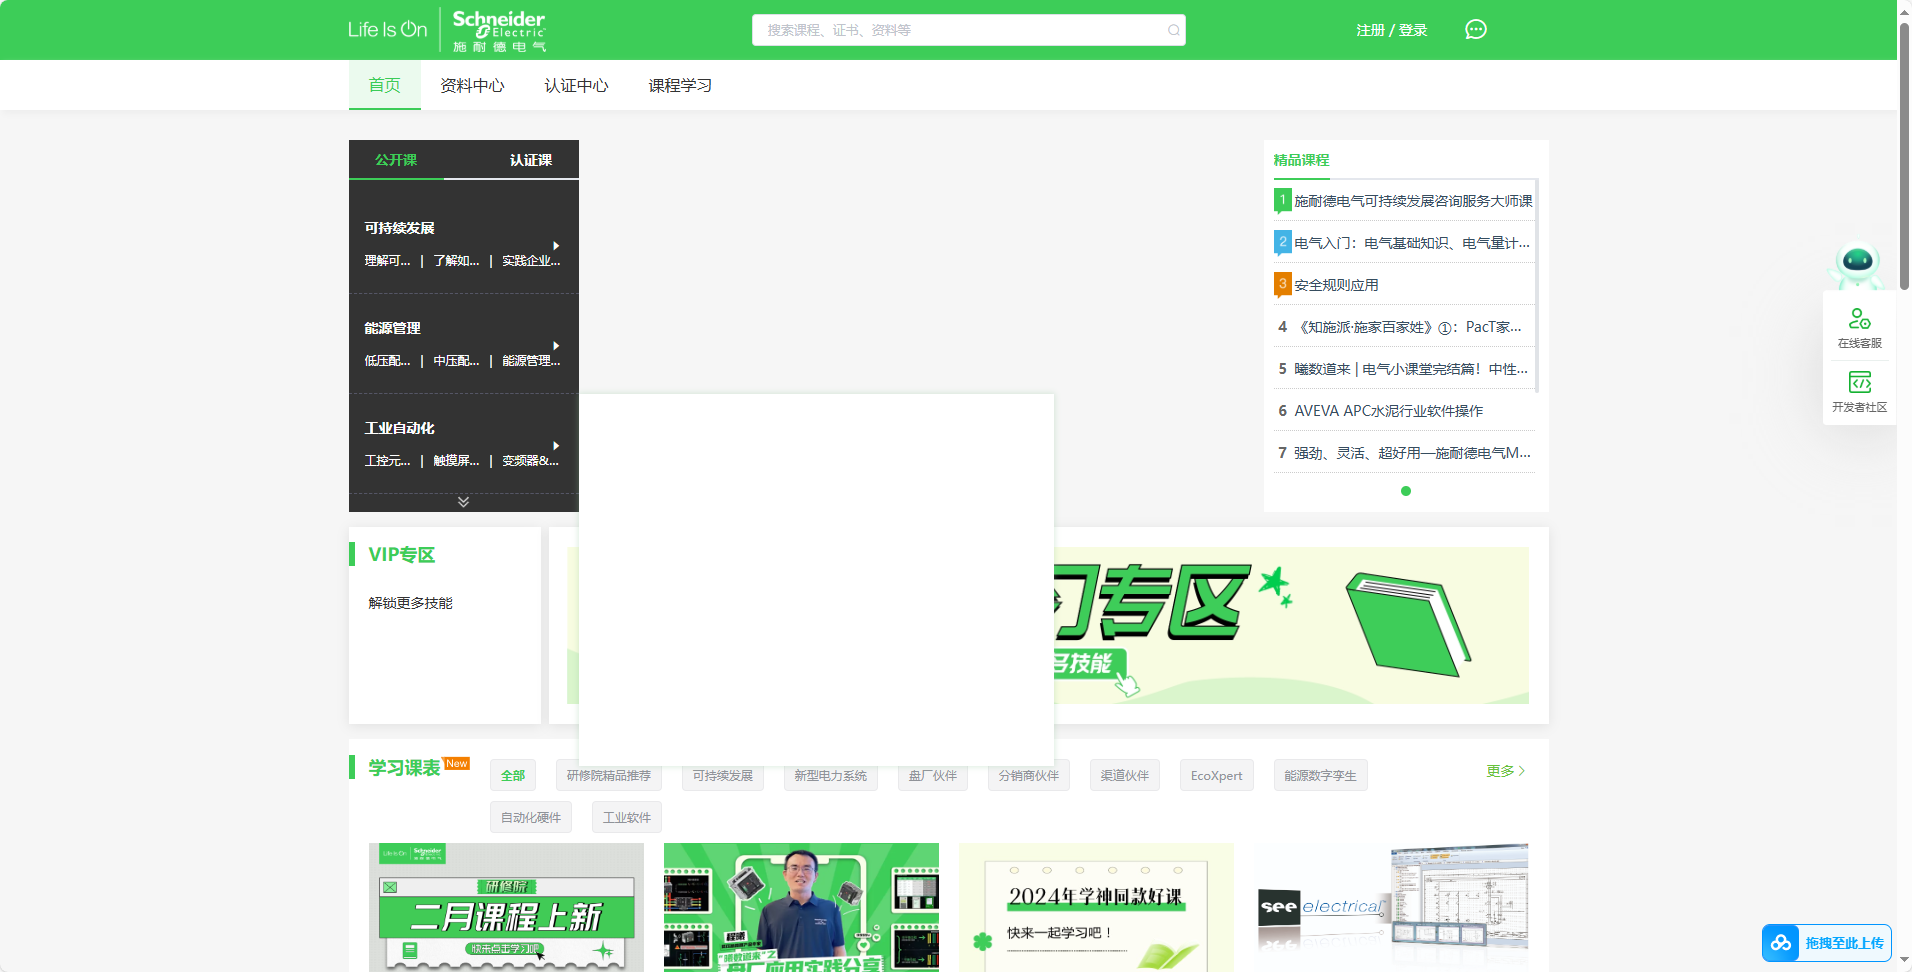The width and height of the screenshot is (1912, 972).
Task: Open course 施耐德电气可持续发展咨询服务大师课
Action: click(x=1412, y=201)
